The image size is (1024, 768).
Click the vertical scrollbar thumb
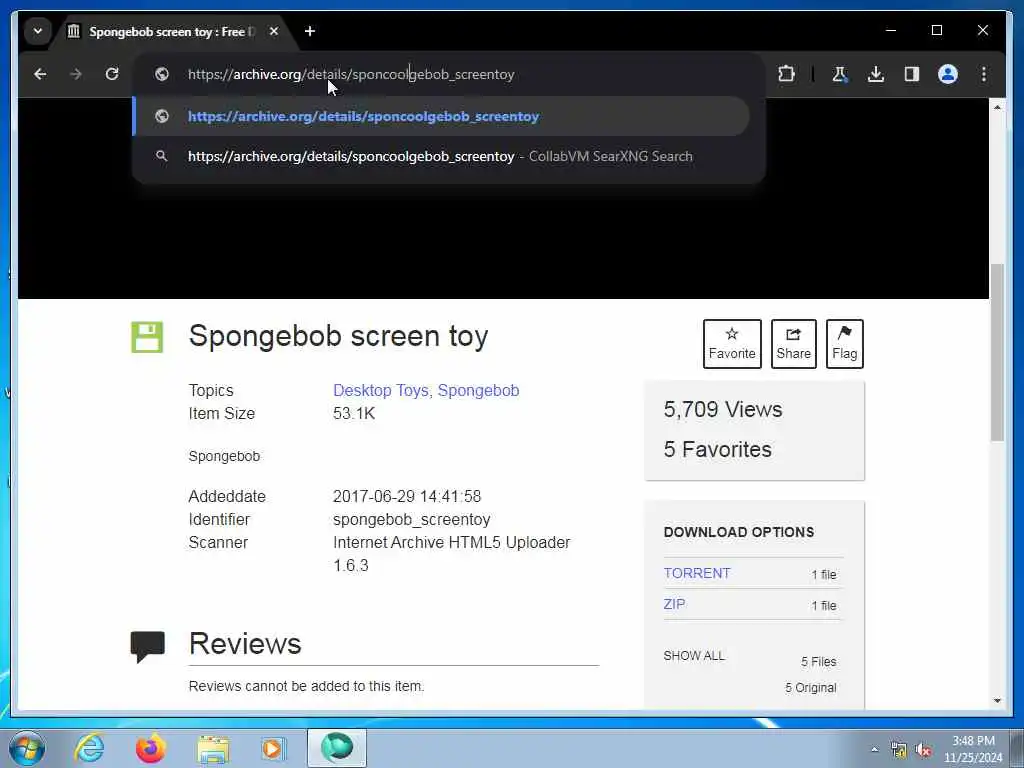[x=997, y=353]
